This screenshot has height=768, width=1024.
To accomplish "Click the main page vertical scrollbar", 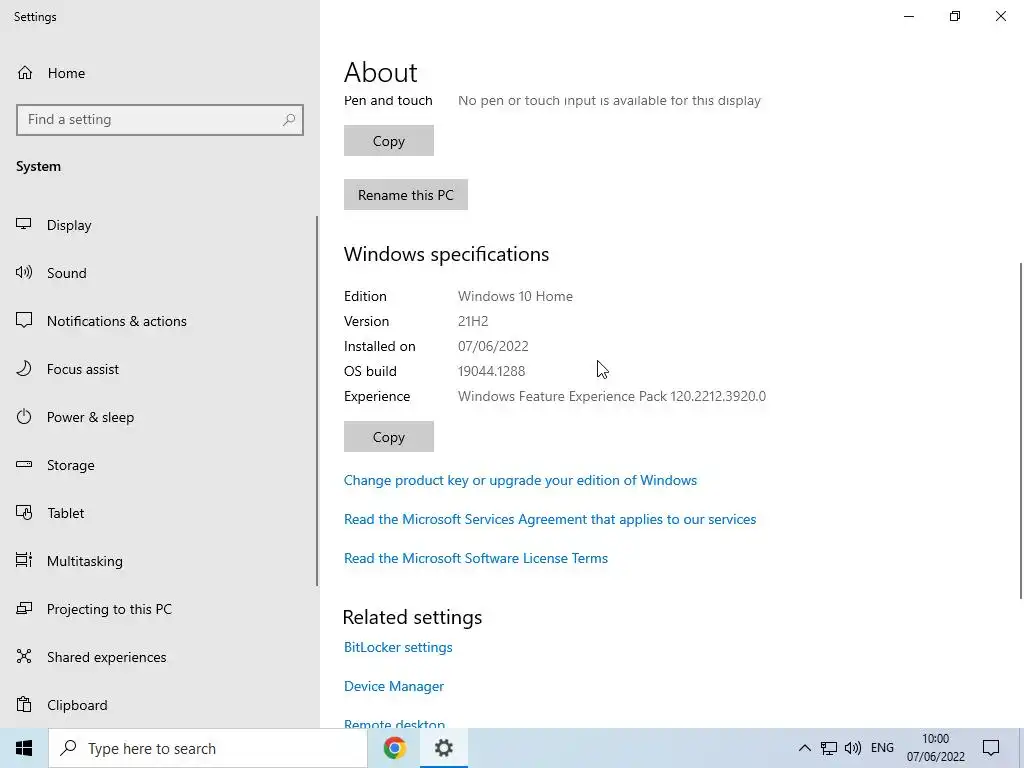I will pyautogui.click(x=1021, y=430).
